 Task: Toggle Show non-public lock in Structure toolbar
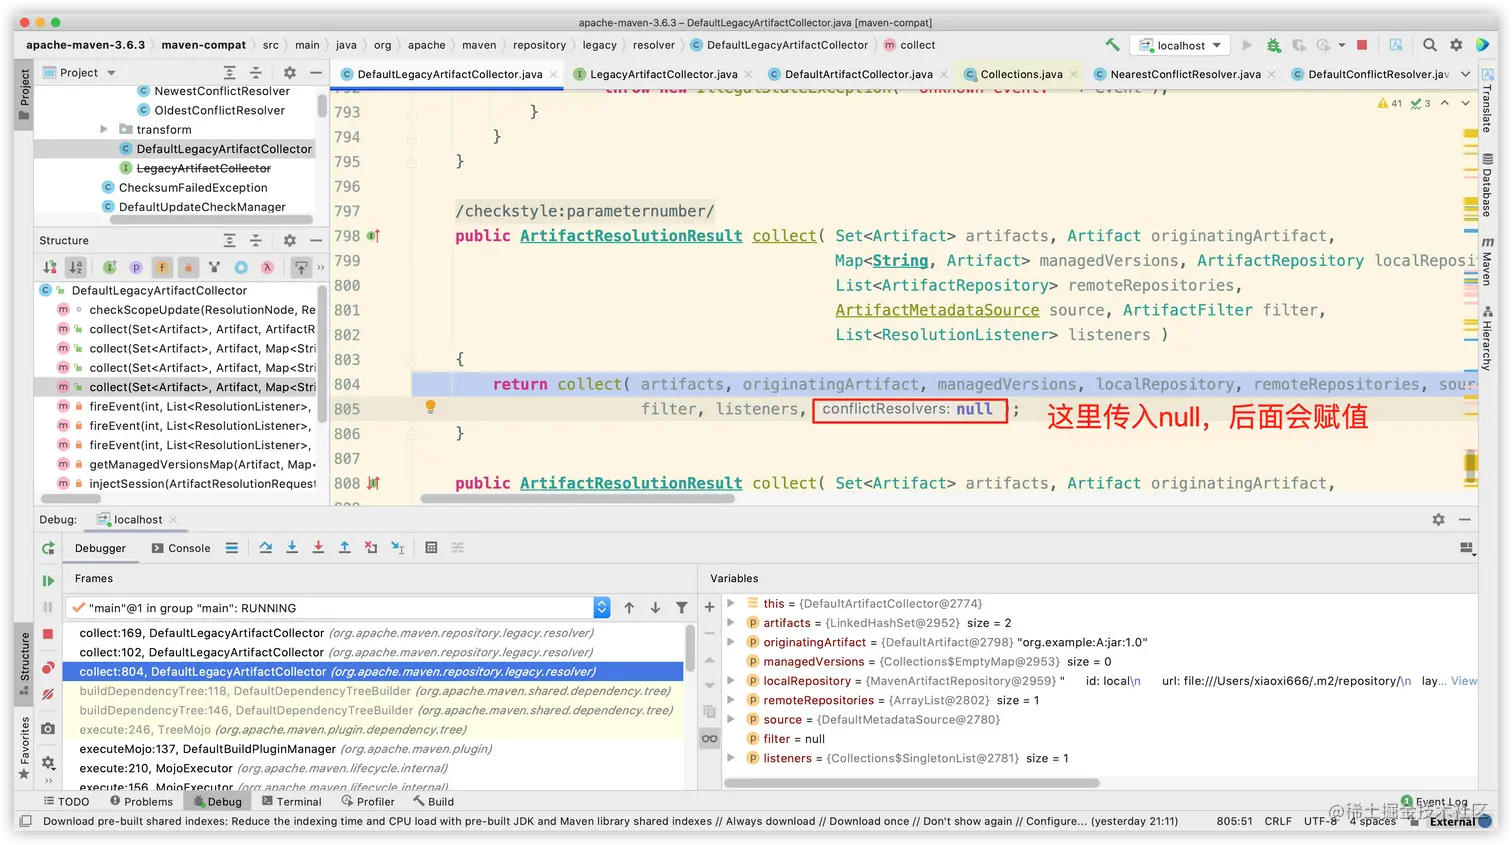click(188, 267)
